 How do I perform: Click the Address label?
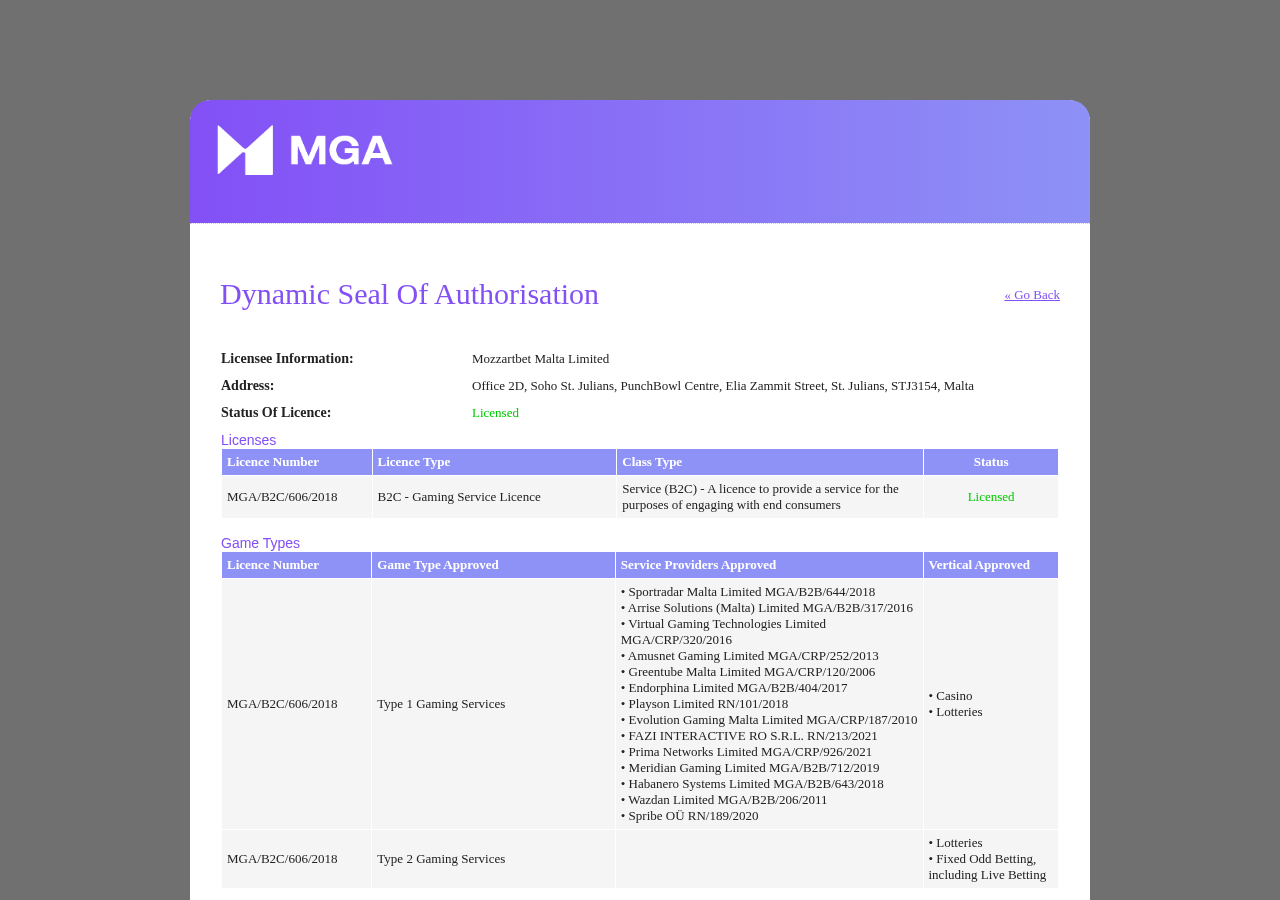(247, 386)
